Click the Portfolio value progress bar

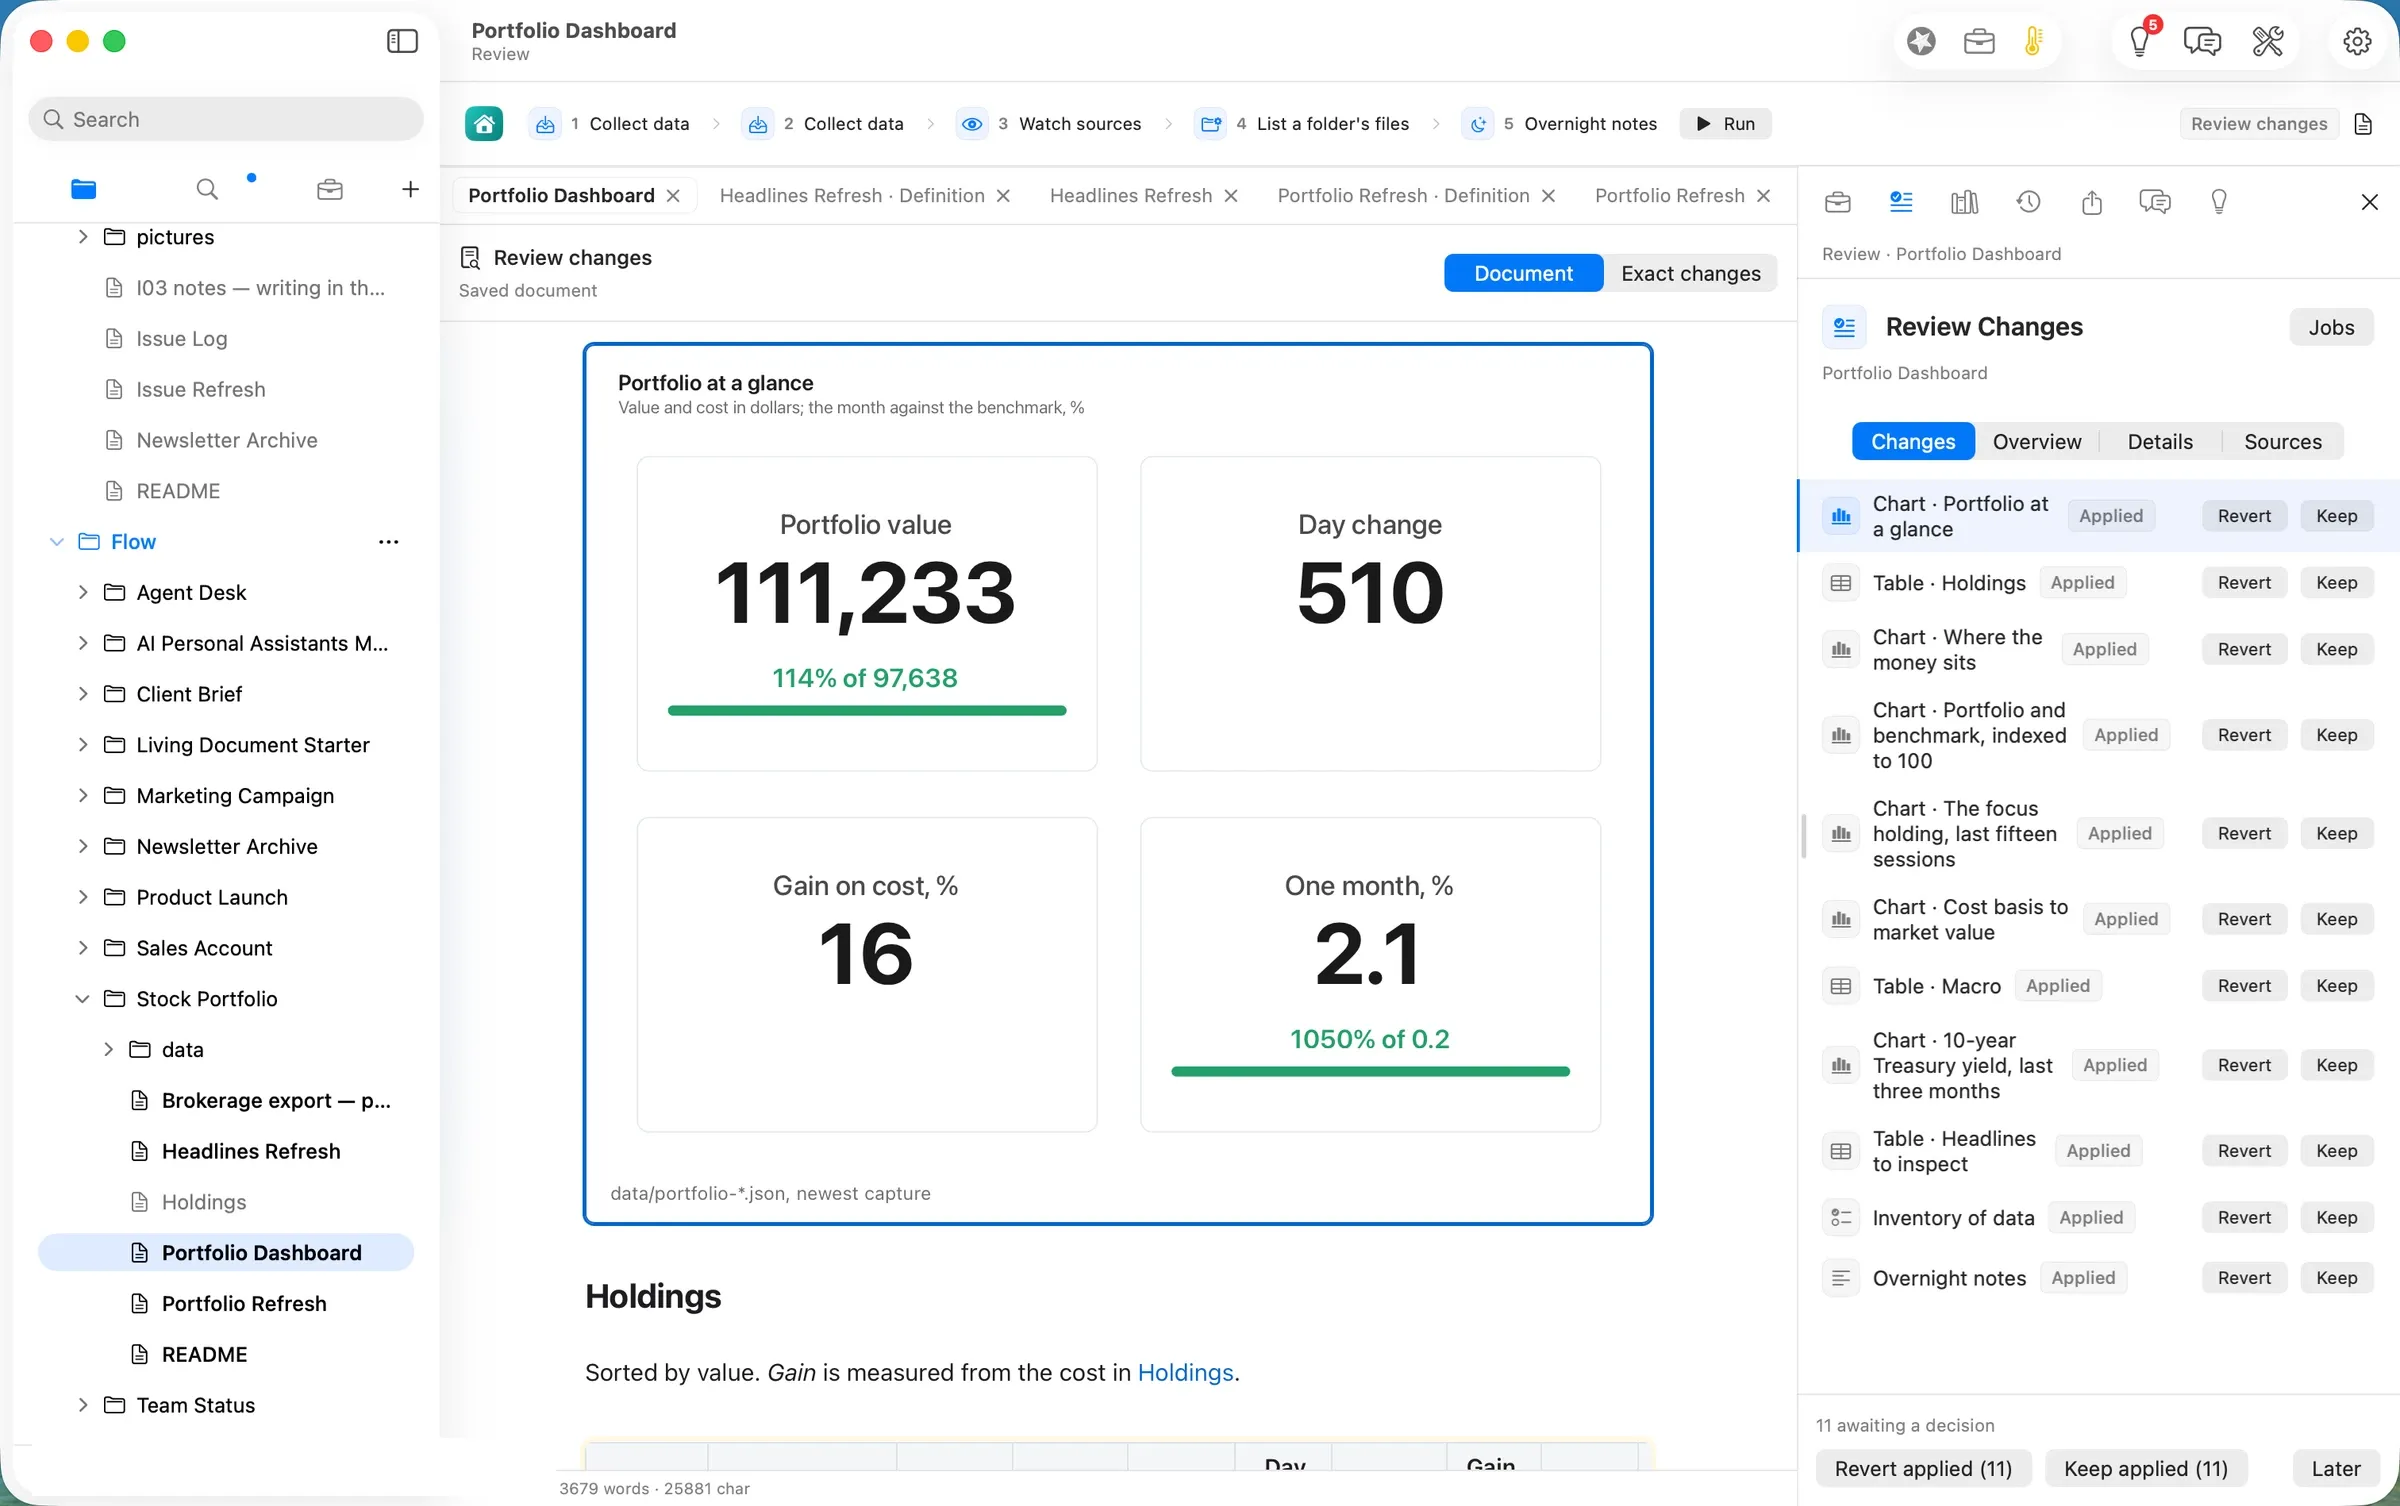(x=867, y=711)
